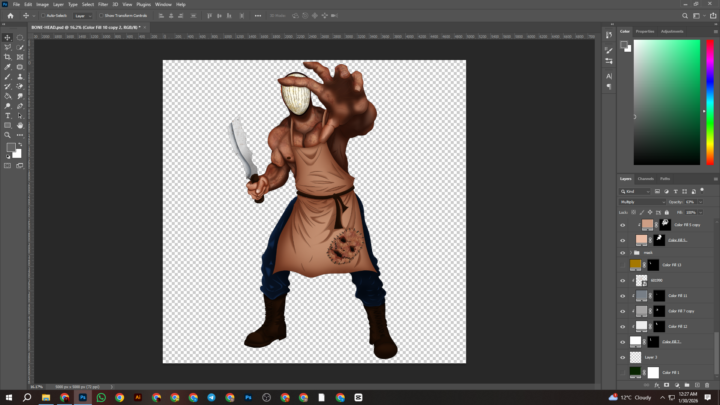Select the Eyedropper tool
Screen dimensions: 720x405
[x=8, y=67]
